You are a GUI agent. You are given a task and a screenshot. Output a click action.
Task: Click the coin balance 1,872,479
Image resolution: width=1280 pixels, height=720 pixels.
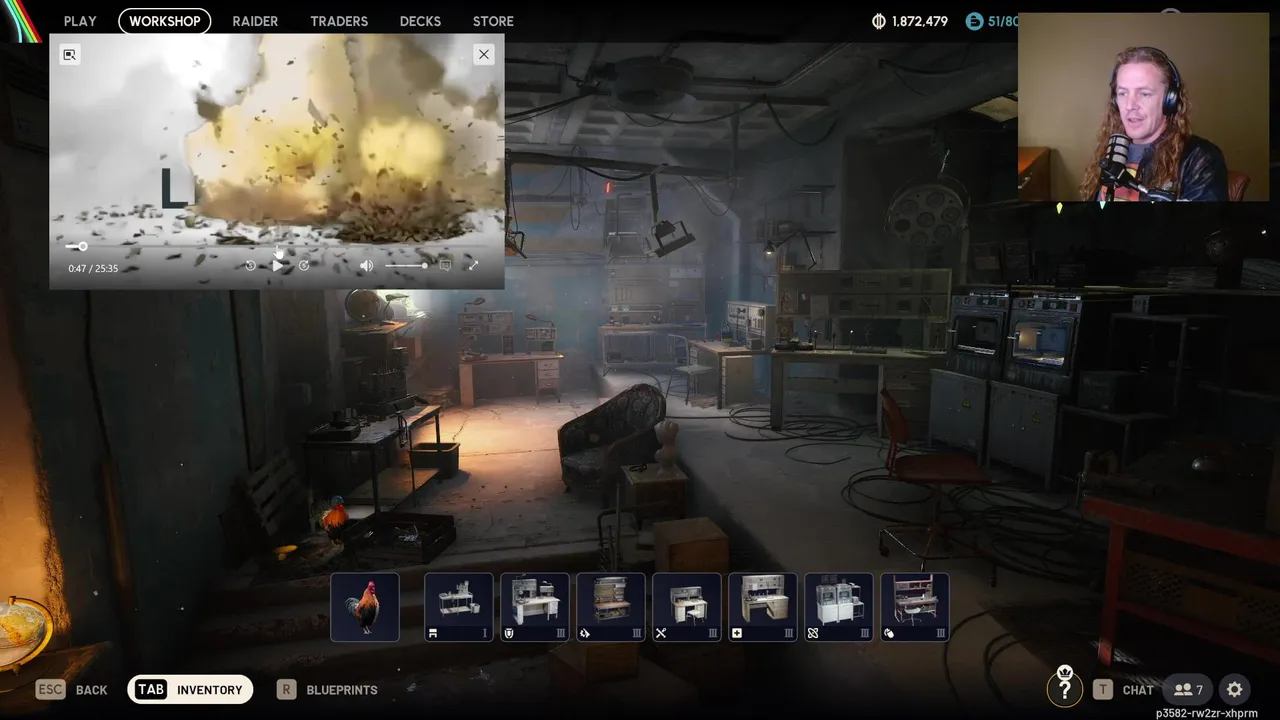click(909, 21)
